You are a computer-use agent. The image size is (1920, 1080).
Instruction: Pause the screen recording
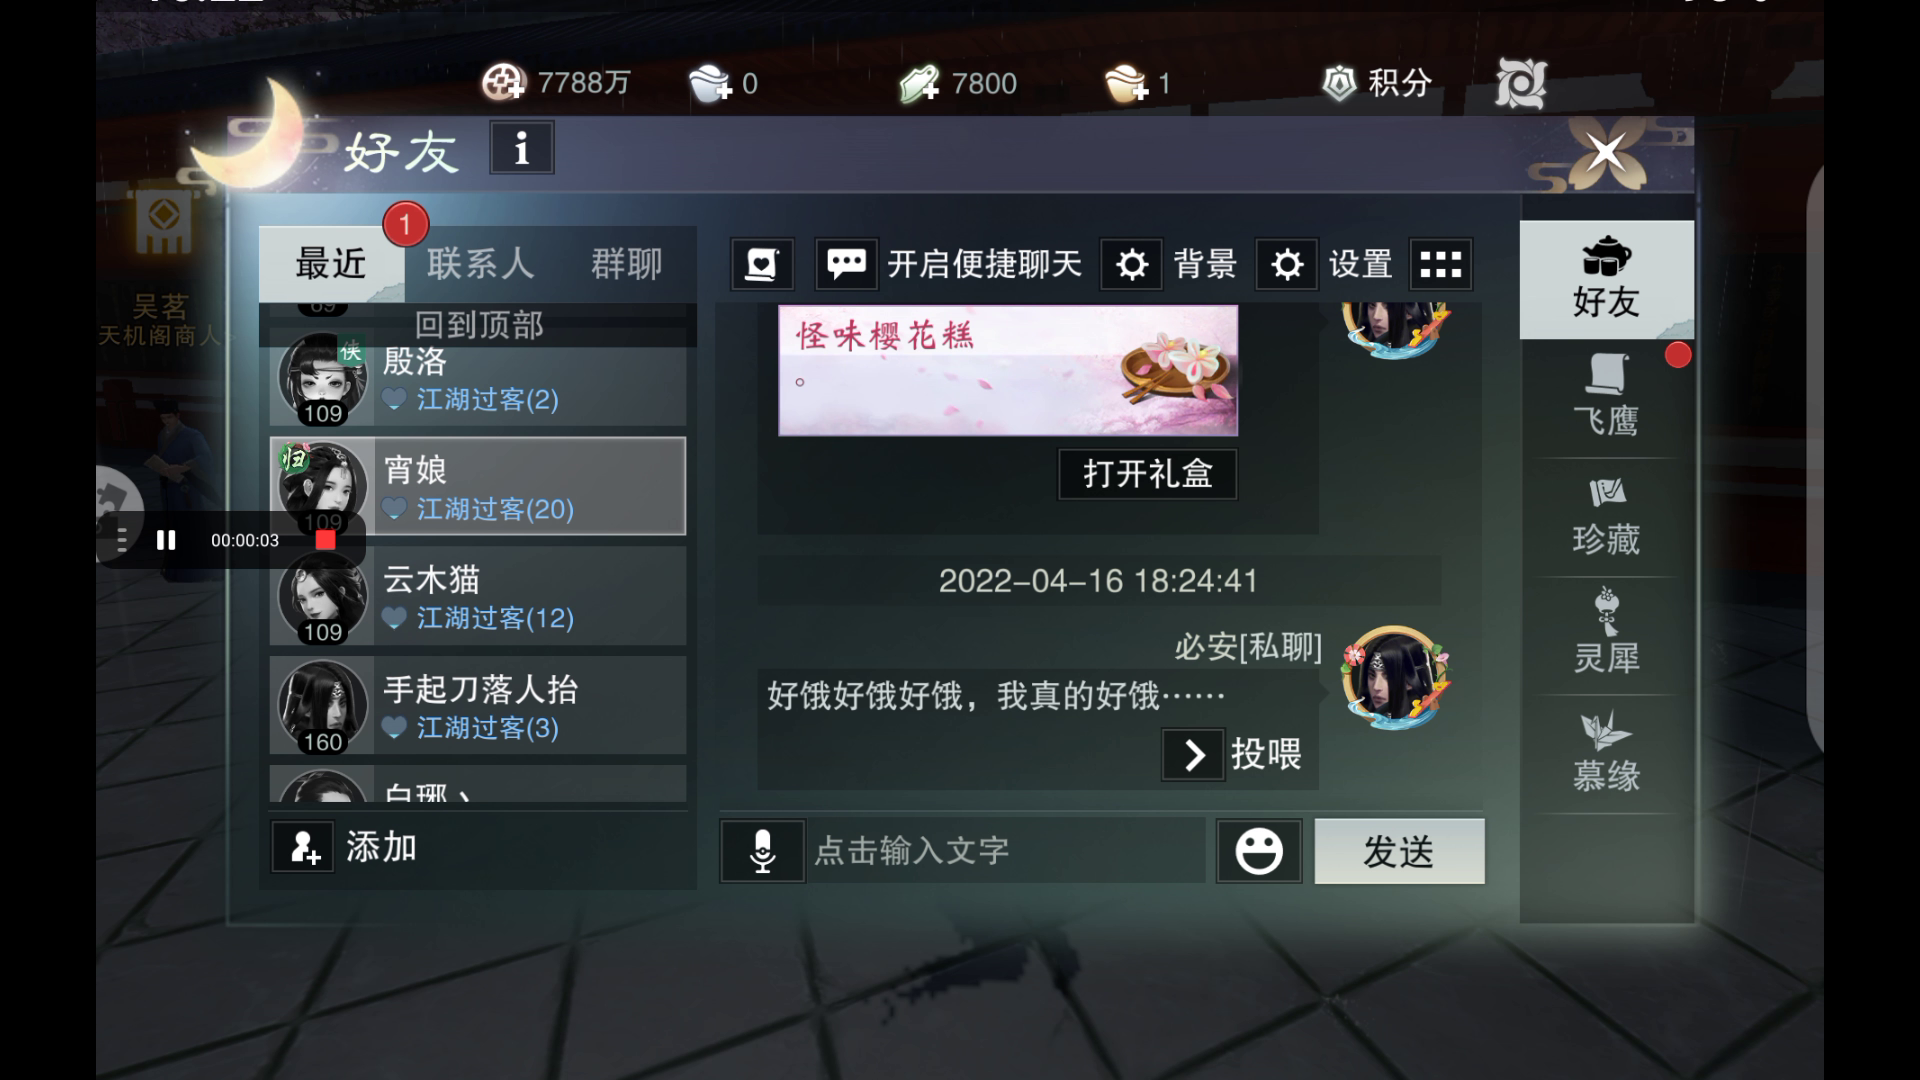pyautogui.click(x=166, y=540)
